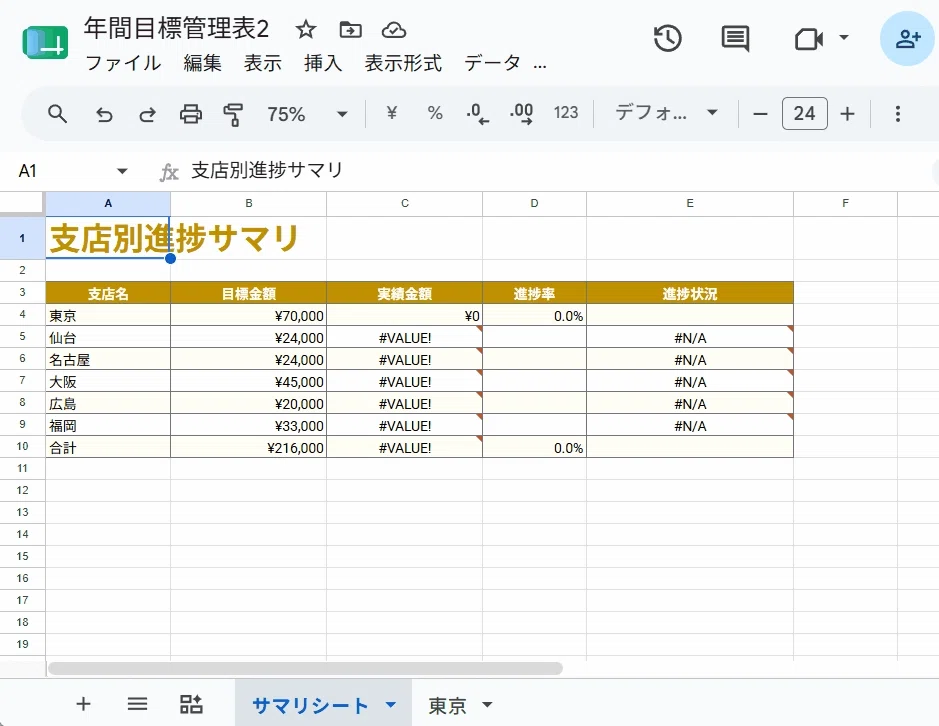This screenshot has width=939, height=726.
Task: Click the formula bar text 支店別進捗サマリ
Action: 266,171
